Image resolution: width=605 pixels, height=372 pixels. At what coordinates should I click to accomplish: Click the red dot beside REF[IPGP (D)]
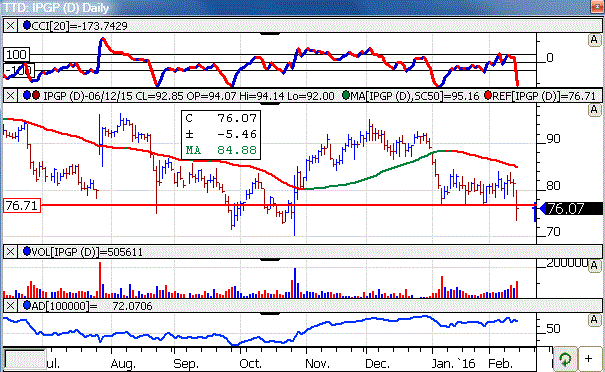click(488, 95)
